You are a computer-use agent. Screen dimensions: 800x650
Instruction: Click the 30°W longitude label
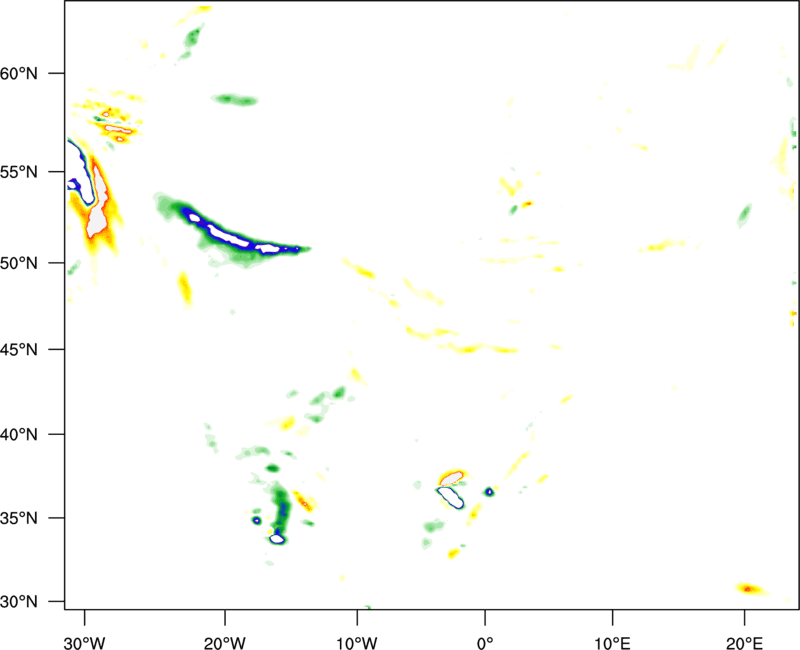click(84, 643)
